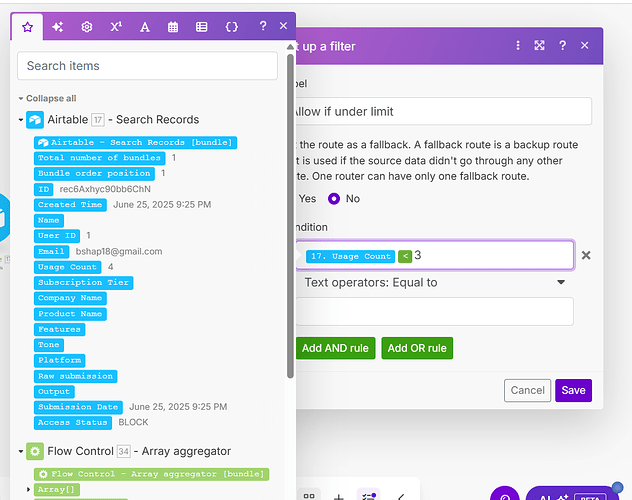The image size is (632, 500).
Task: Click the 17. Usage Count pill in condition
Action: (350, 256)
